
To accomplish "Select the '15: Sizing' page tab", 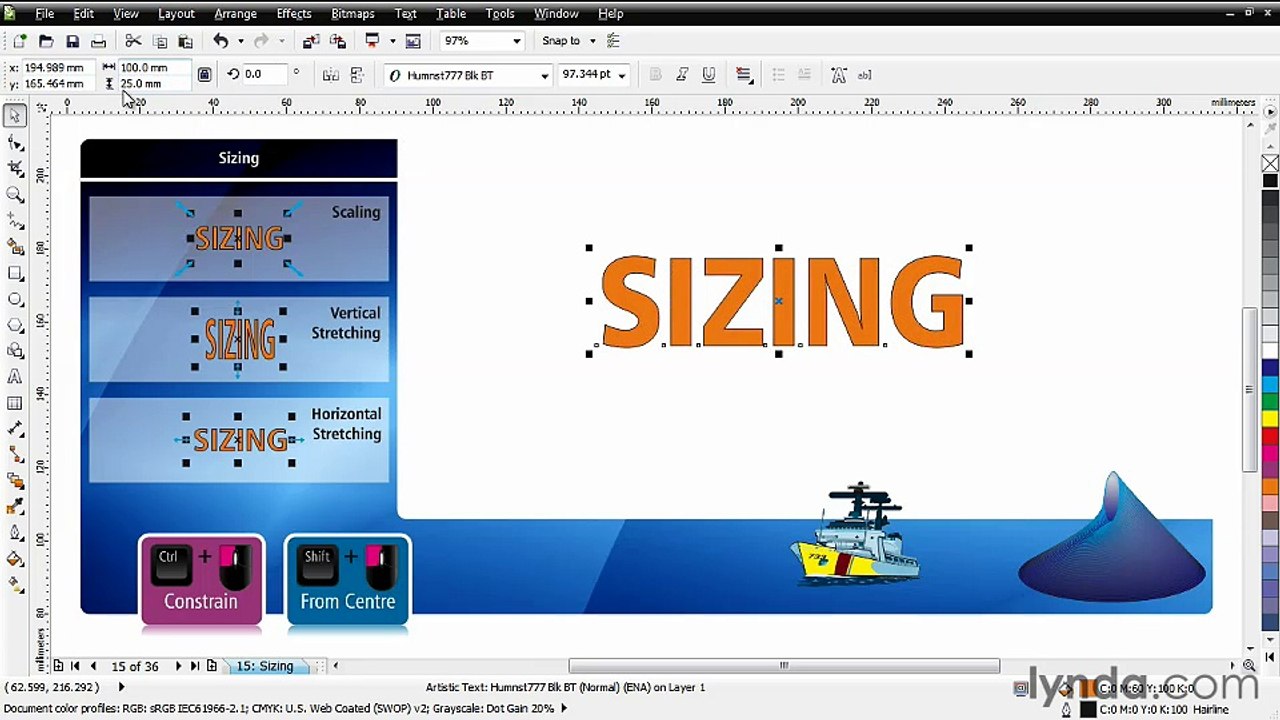I will (265, 666).
